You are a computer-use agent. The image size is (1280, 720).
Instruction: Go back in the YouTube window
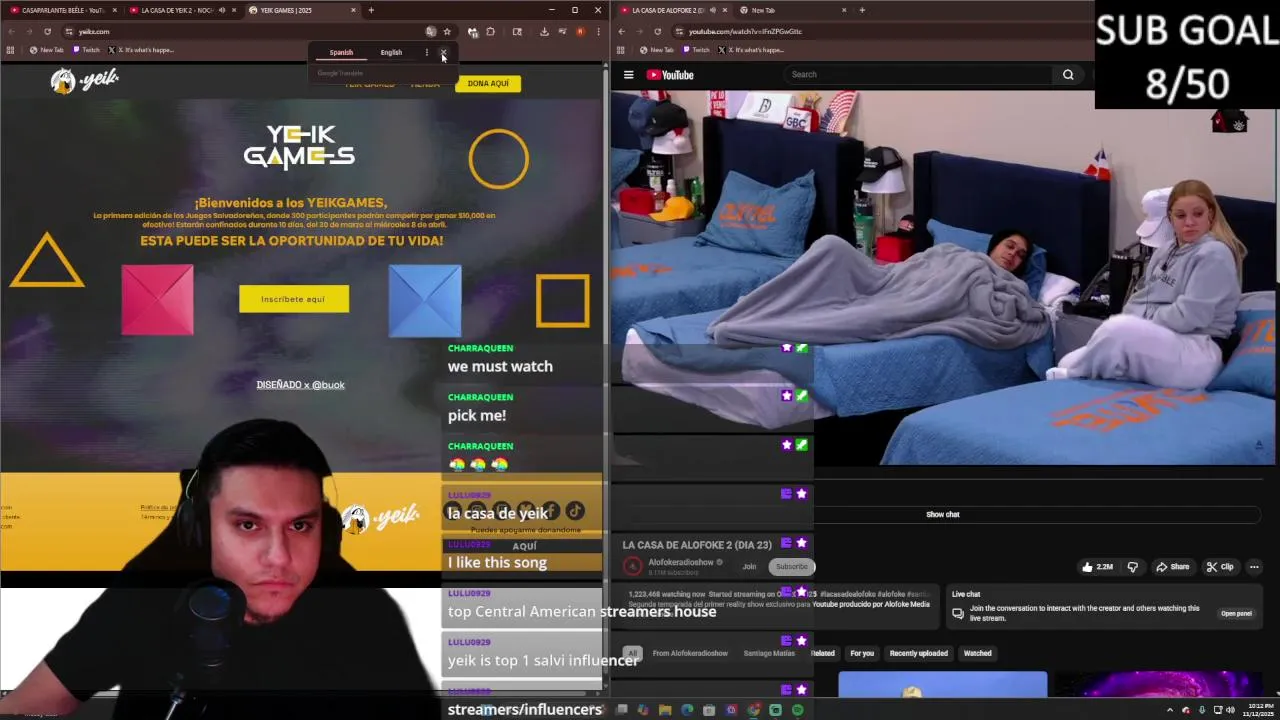[x=621, y=31]
